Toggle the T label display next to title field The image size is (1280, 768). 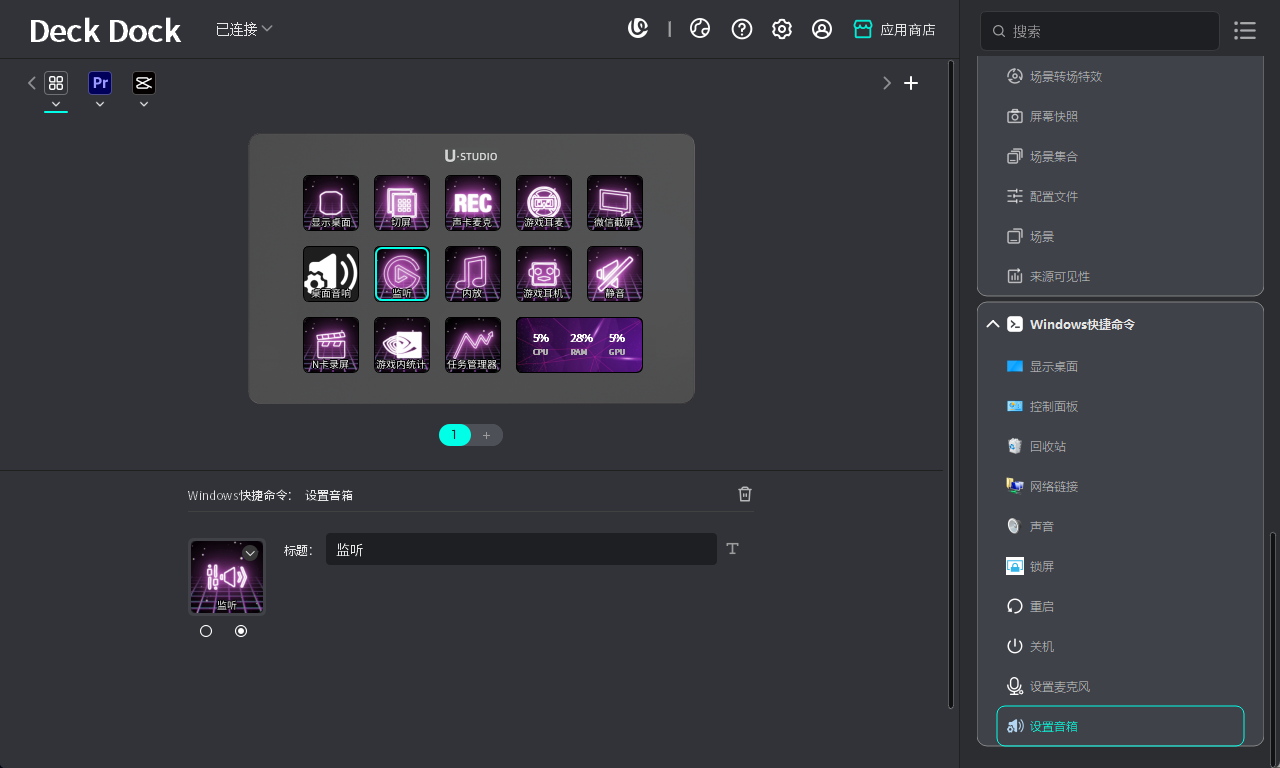(732, 548)
